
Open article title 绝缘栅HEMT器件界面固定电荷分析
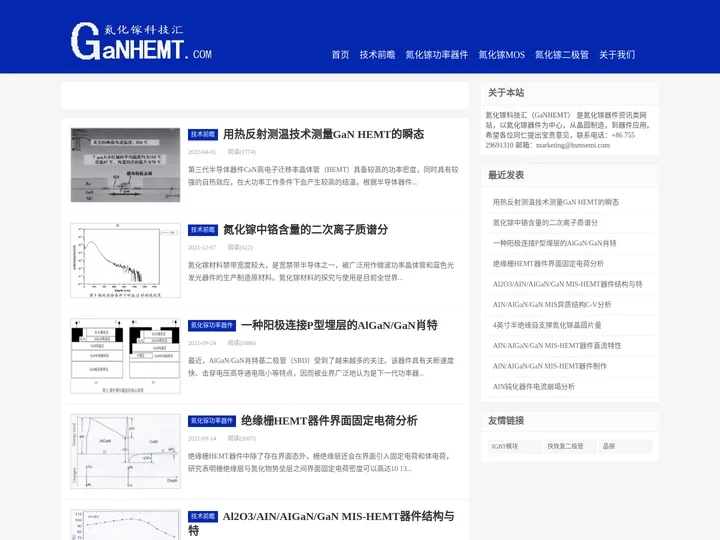[329, 421]
